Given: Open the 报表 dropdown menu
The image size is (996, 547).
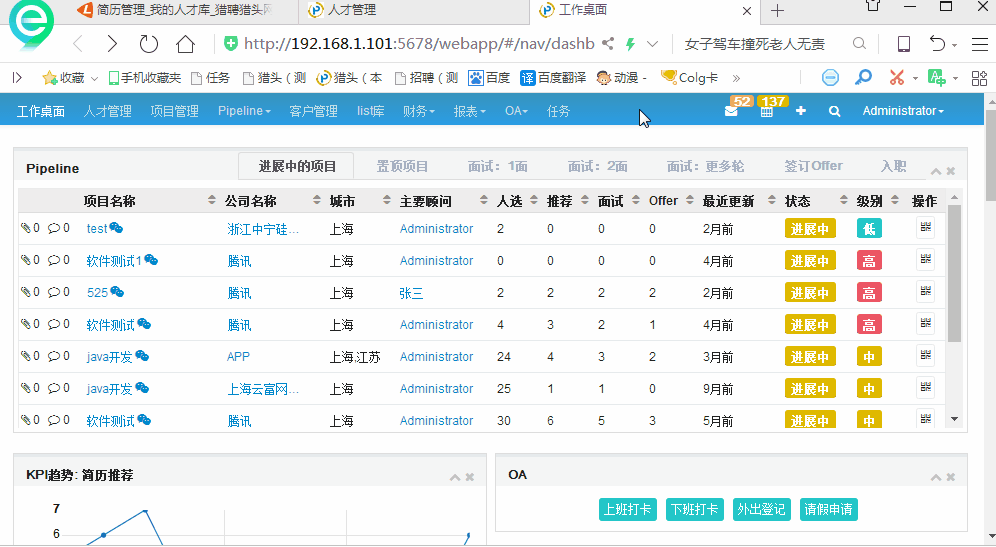Looking at the screenshot, I should (x=469, y=111).
